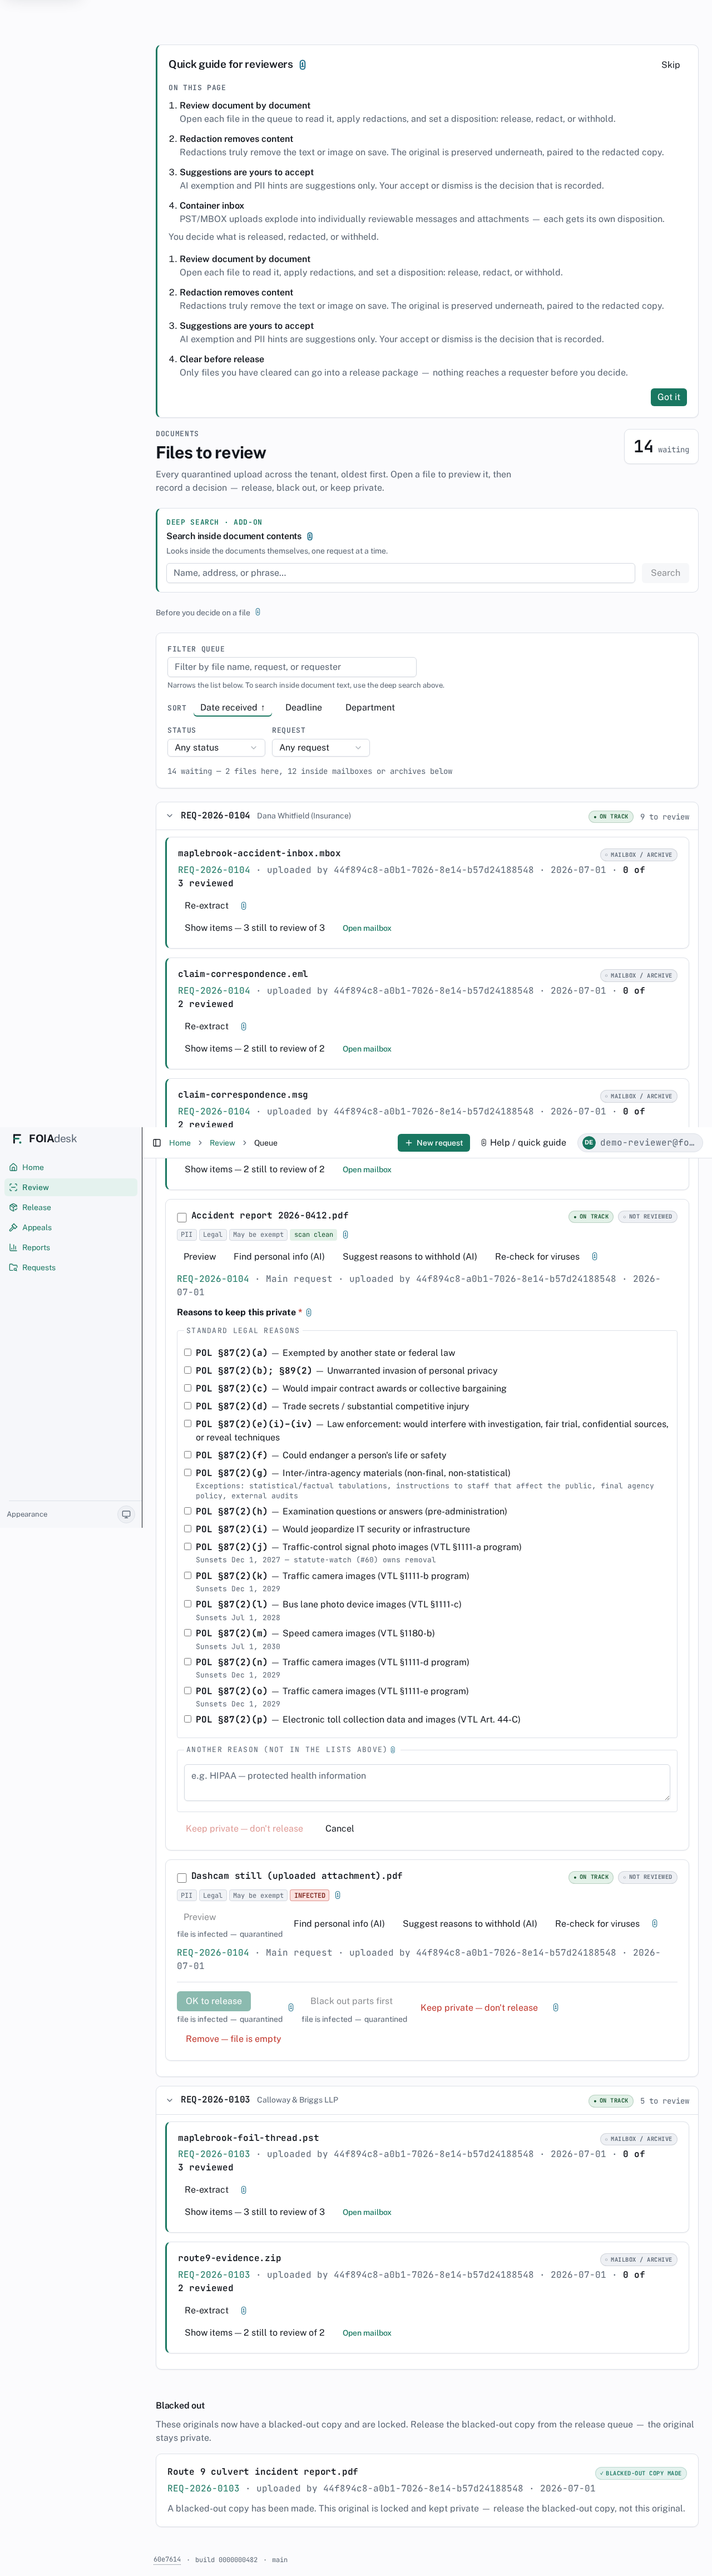
Task: Sort queue by Deadline
Action: [304, 708]
